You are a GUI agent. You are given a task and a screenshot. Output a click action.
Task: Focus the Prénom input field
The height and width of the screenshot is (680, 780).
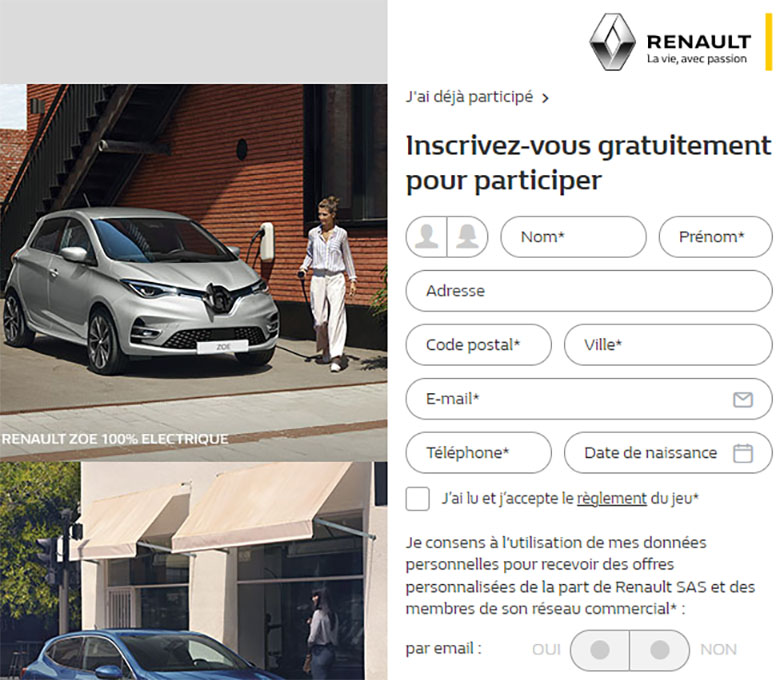(715, 237)
